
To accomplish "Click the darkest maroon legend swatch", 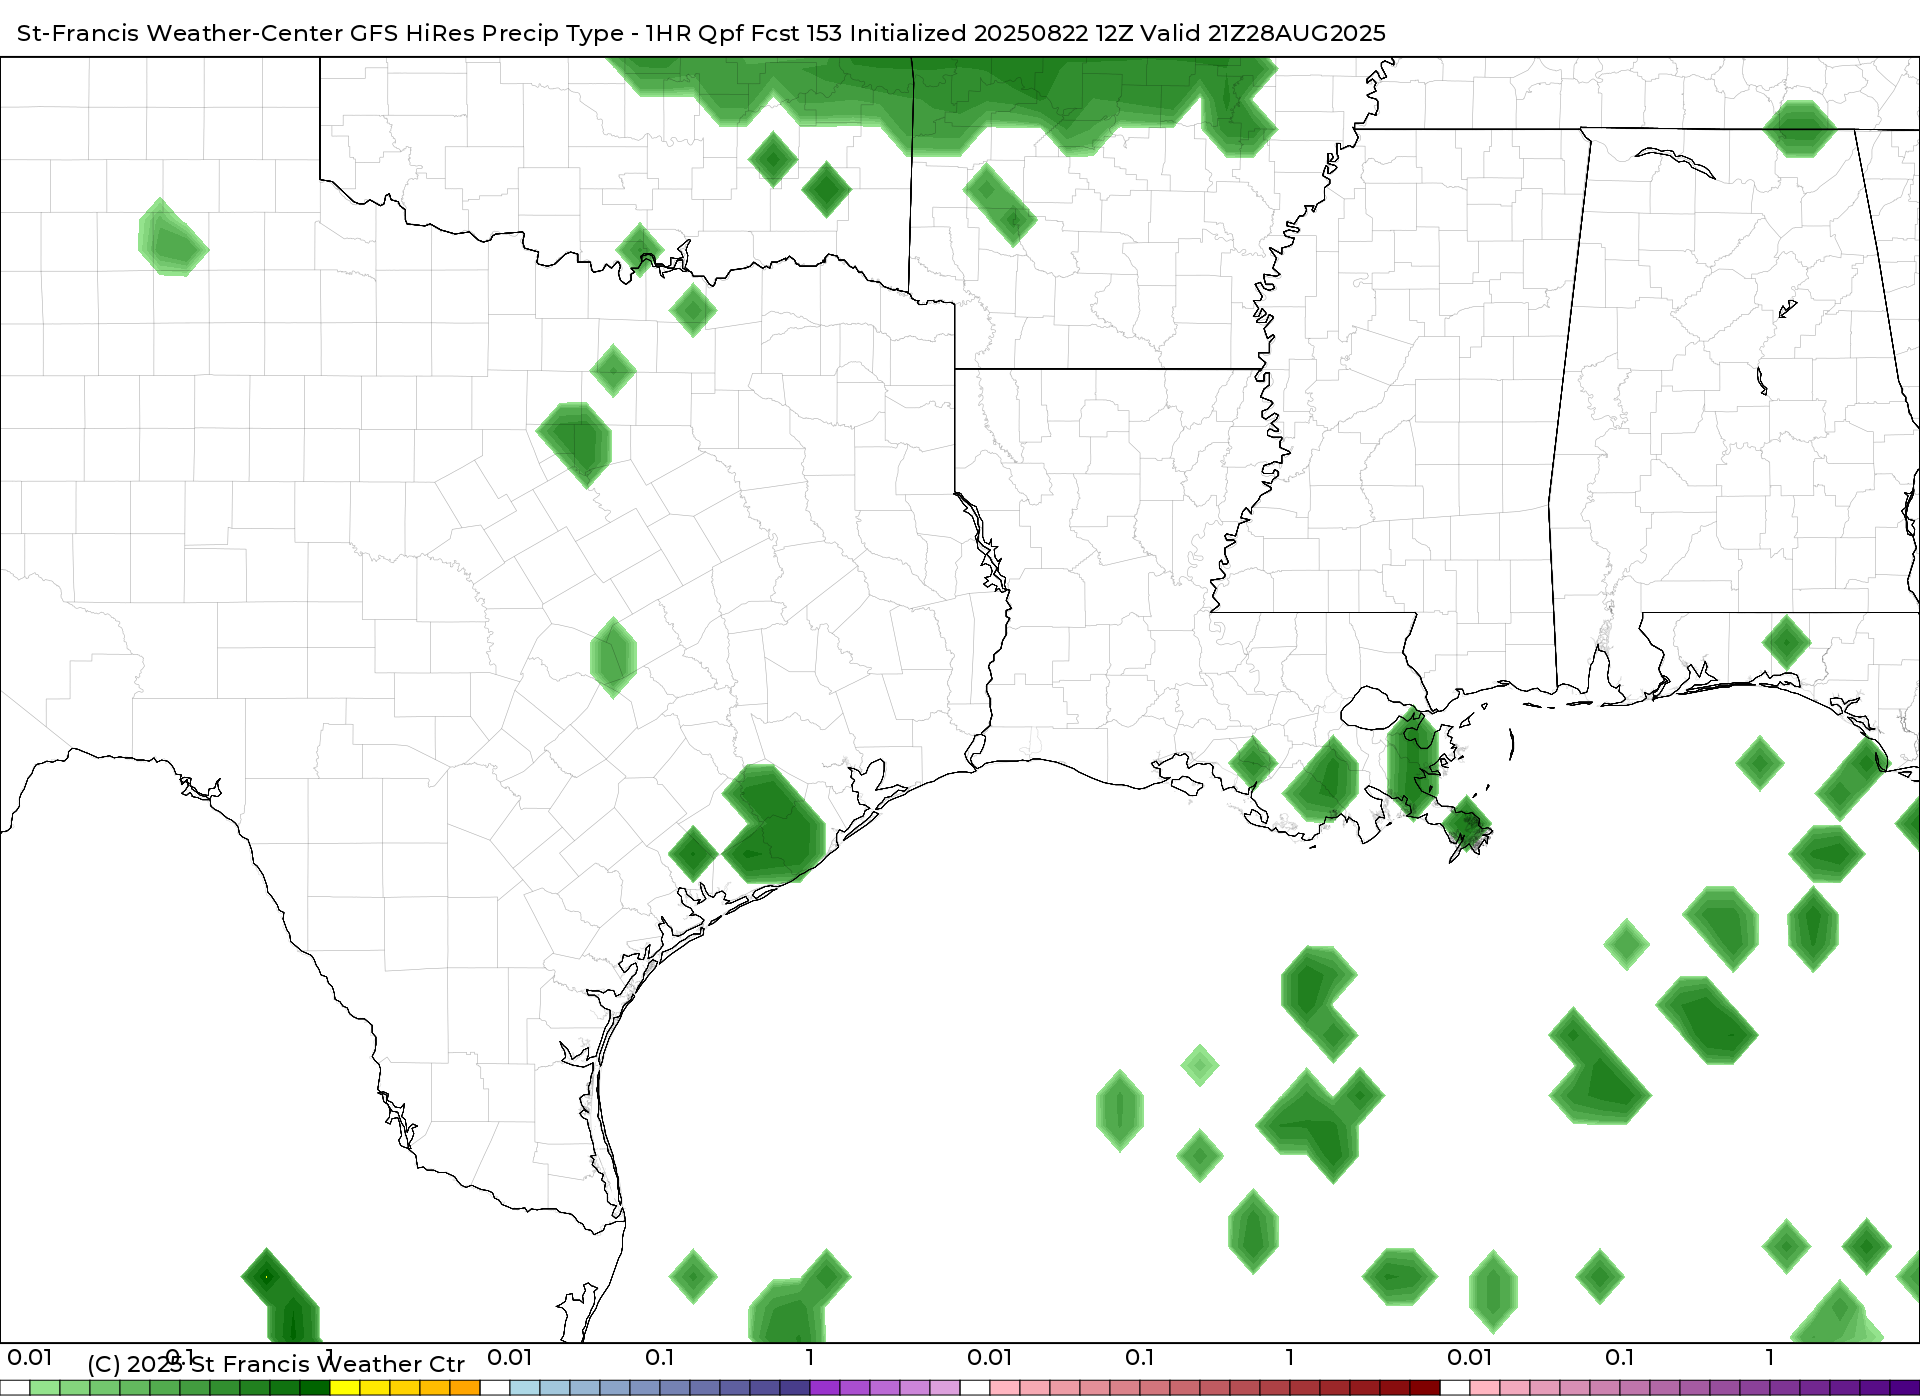I will tap(1425, 1388).
